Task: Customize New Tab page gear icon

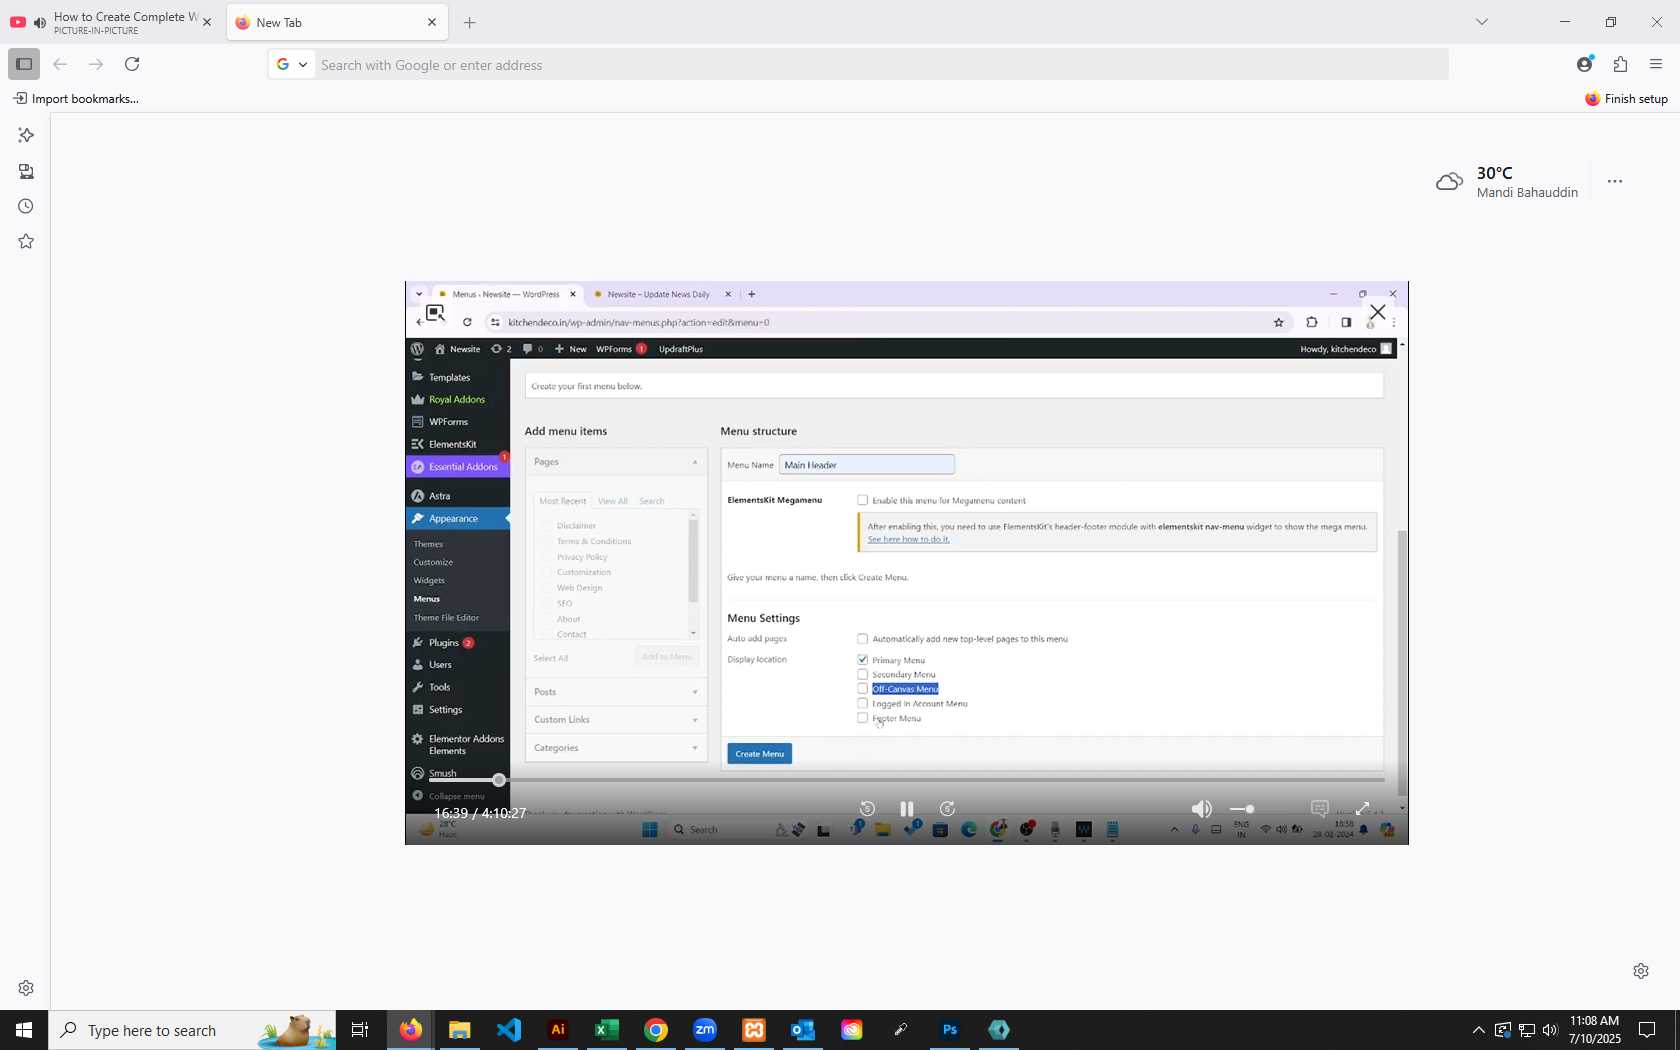Action: point(1641,971)
